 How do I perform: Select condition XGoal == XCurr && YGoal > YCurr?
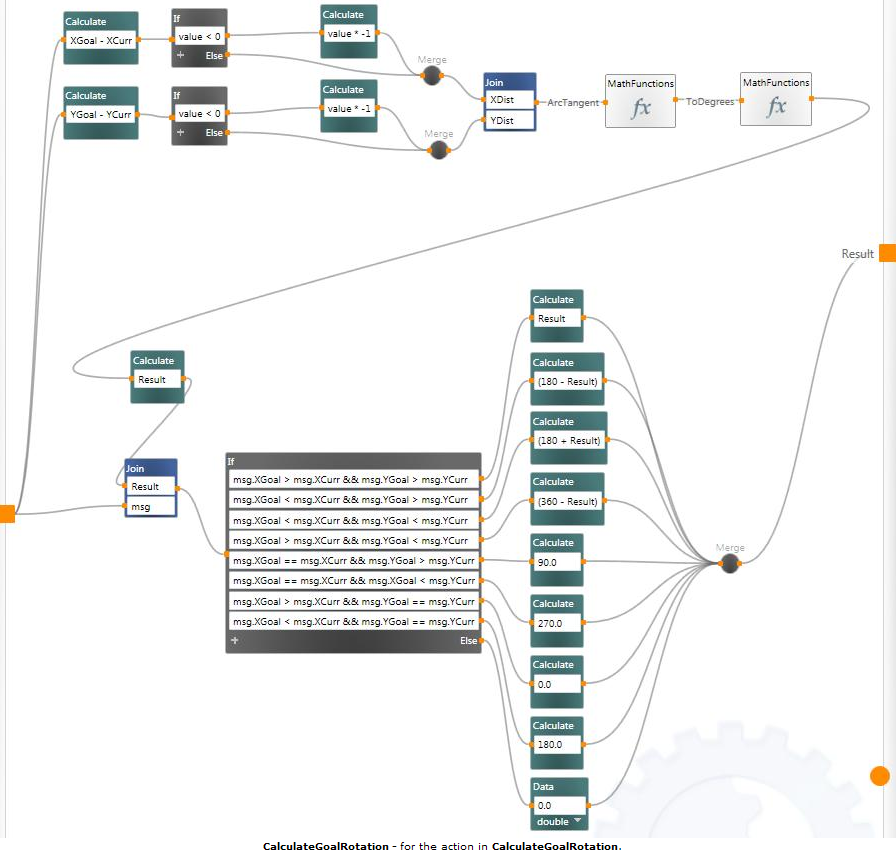[354, 560]
